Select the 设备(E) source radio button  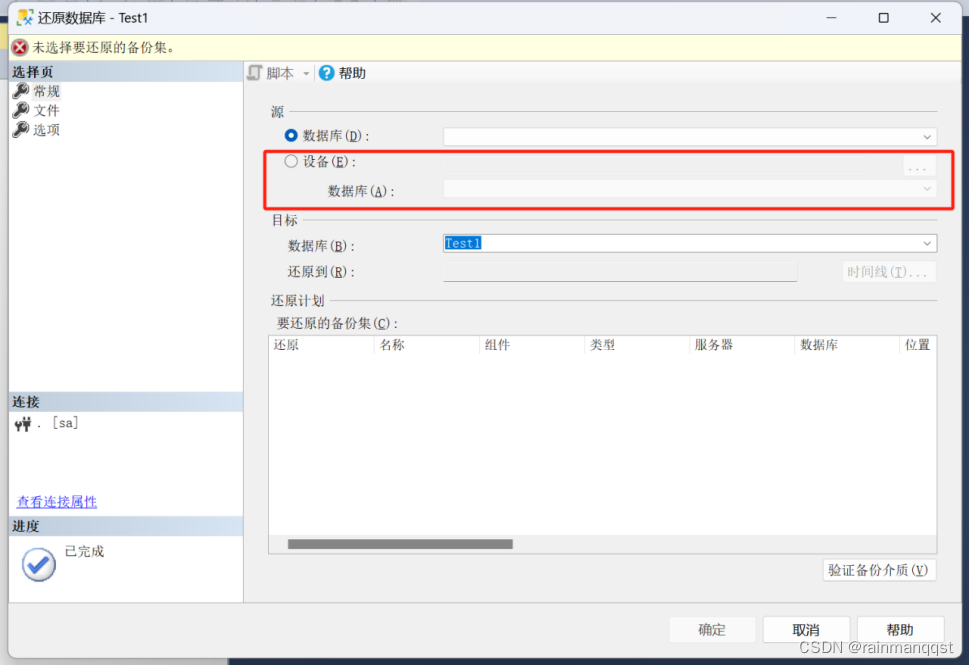292,161
